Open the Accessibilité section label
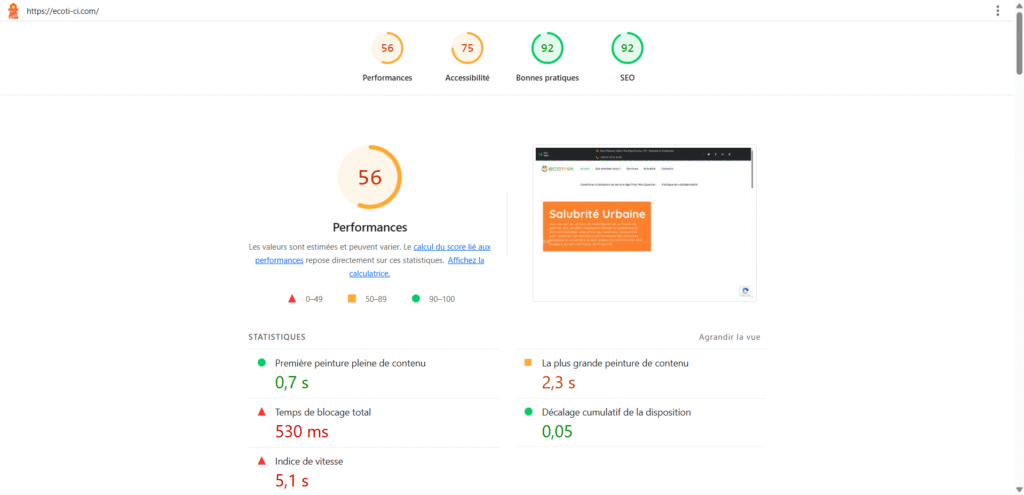The width and height of the screenshot is (1024, 495). click(467, 78)
